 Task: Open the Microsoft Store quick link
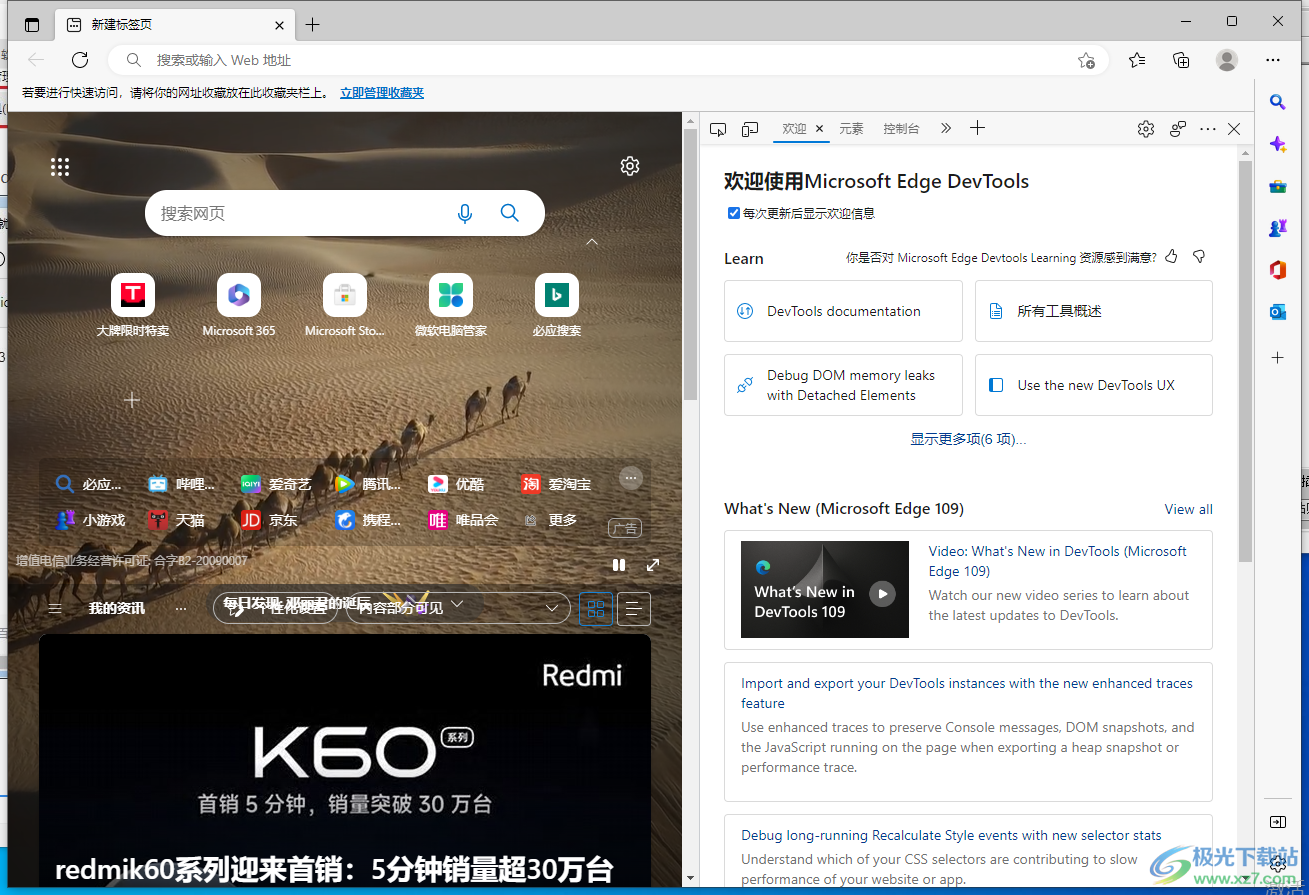[x=345, y=306]
